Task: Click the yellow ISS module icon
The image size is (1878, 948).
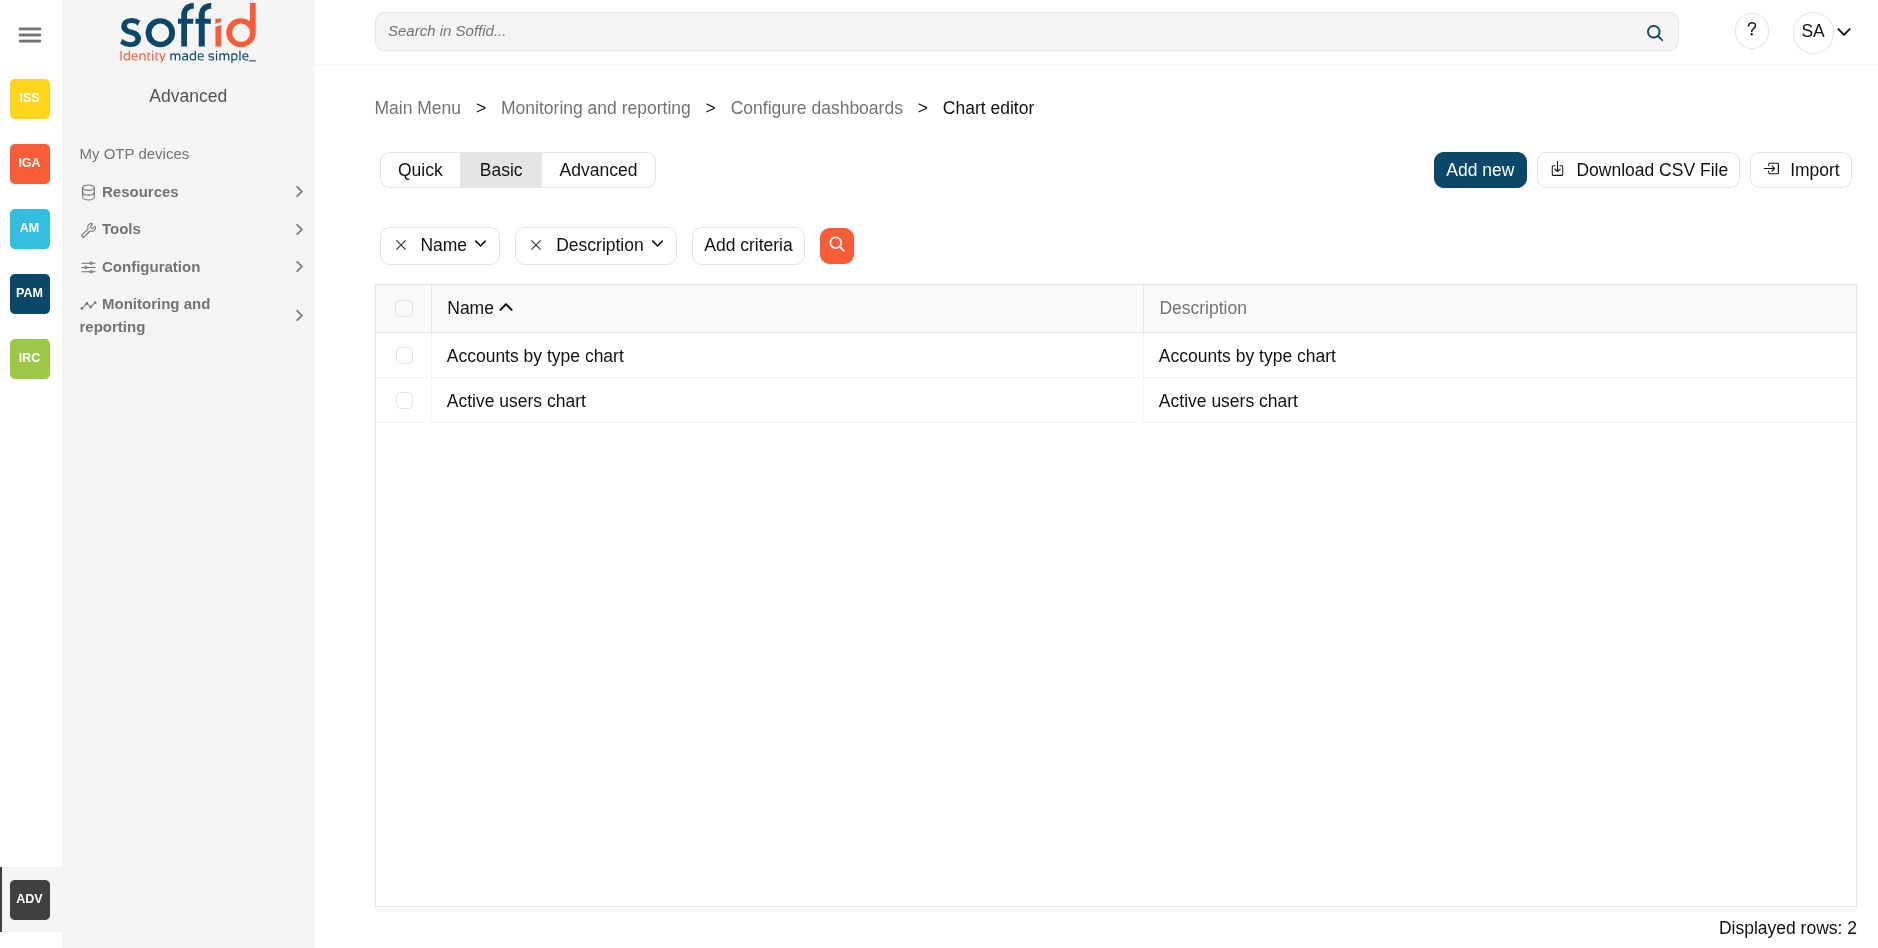Action: click(30, 98)
